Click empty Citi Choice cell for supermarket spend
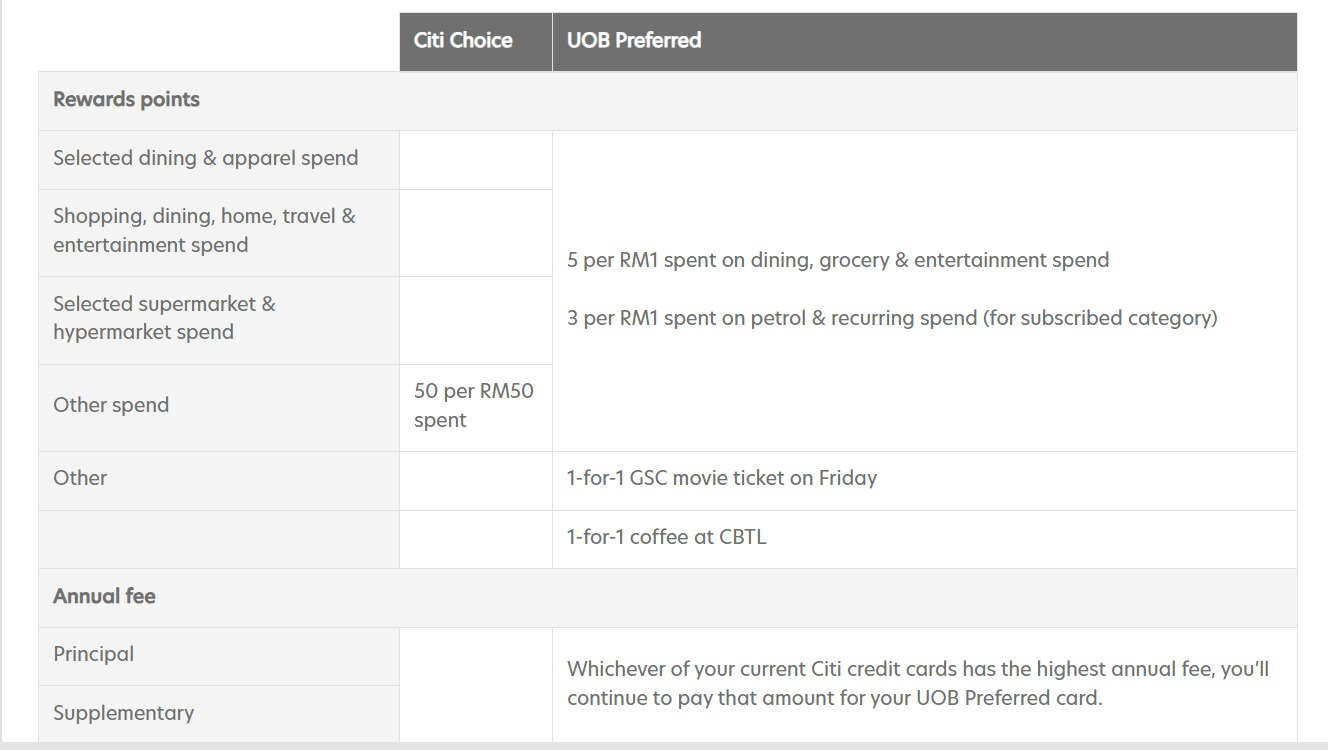 click(475, 320)
